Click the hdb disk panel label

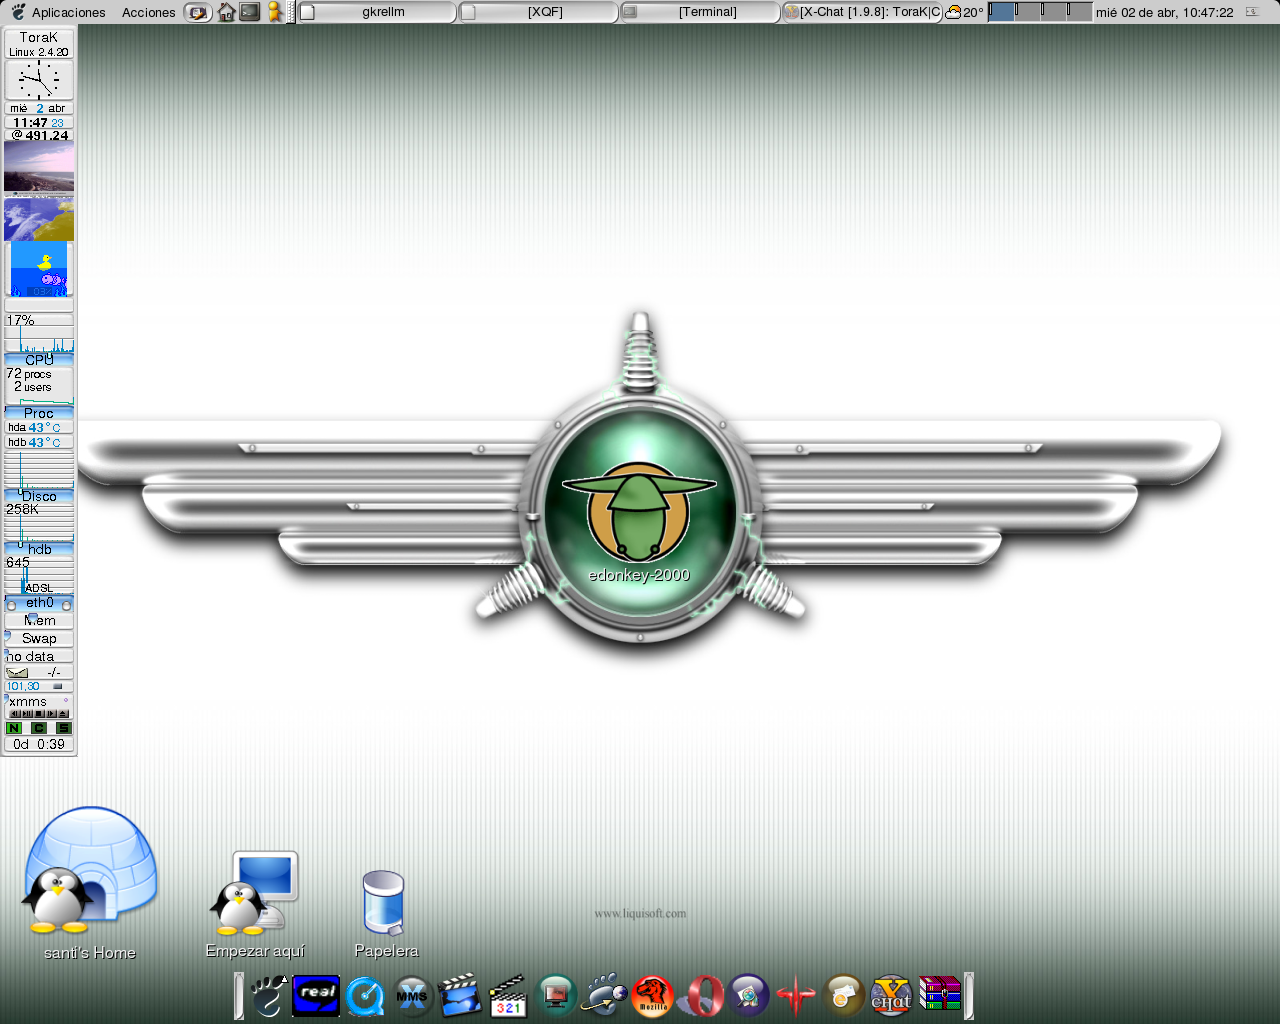point(39,549)
